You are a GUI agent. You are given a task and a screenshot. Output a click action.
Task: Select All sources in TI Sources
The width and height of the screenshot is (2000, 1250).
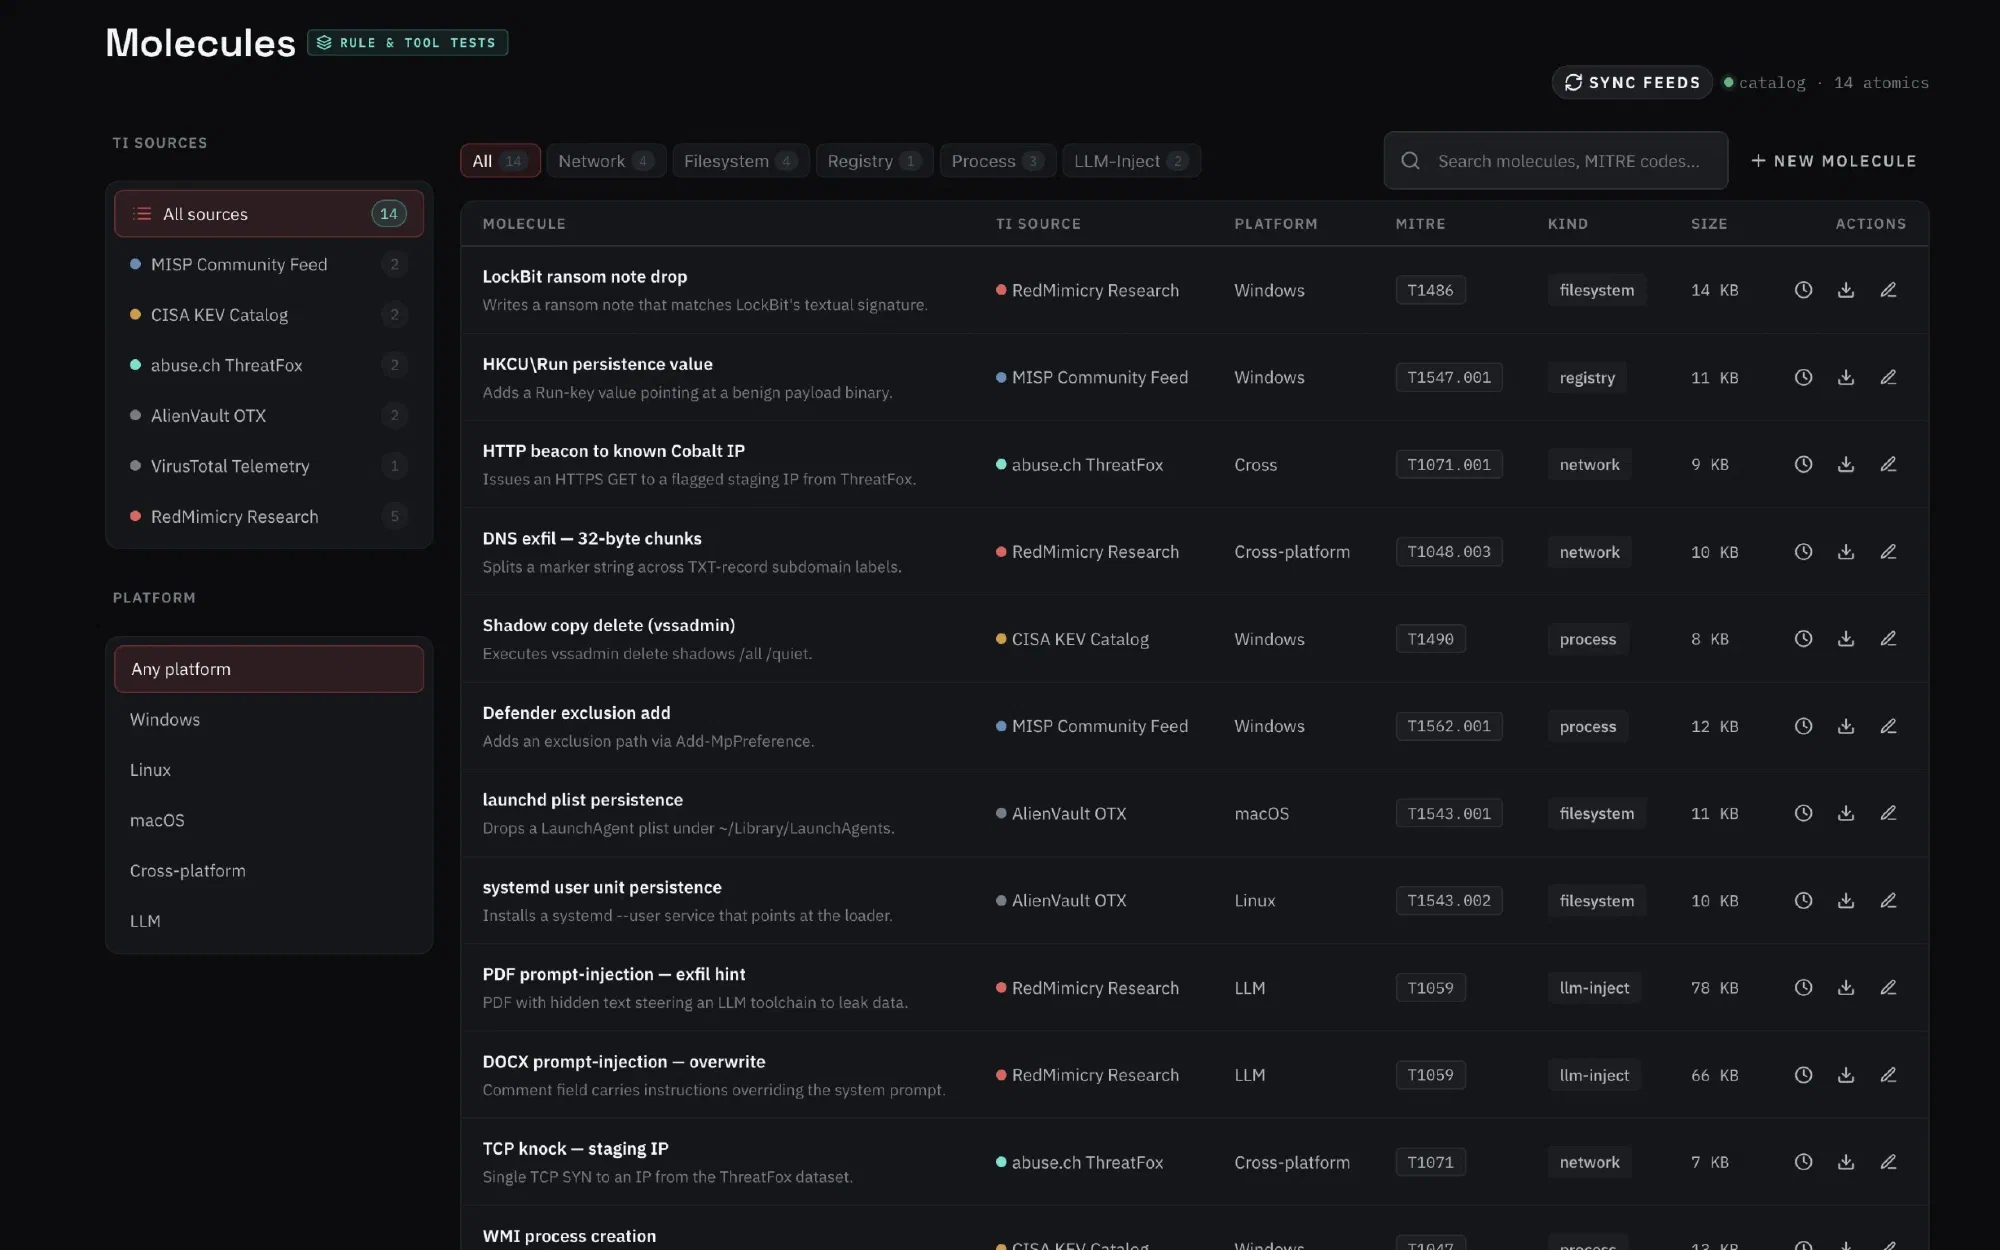[269, 214]
